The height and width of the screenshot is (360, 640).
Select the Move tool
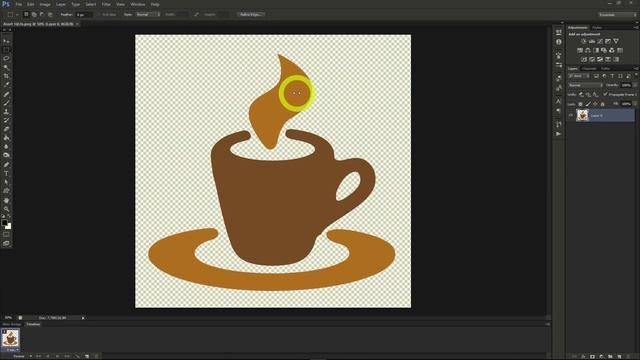(6, 41)
